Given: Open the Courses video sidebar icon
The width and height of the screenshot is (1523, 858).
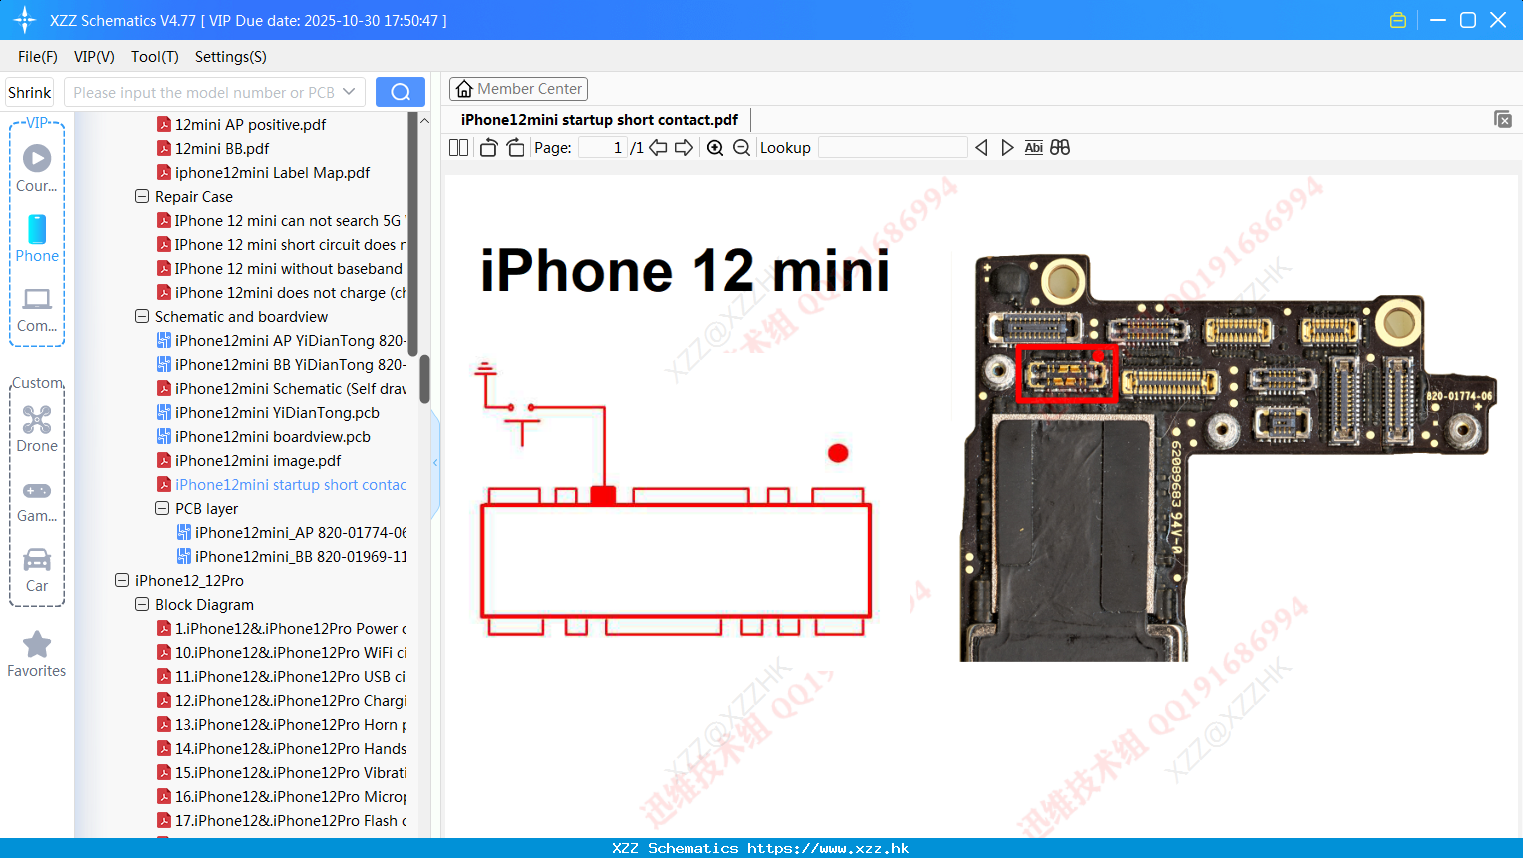Looking at the screenshot, I should point(37,158).
